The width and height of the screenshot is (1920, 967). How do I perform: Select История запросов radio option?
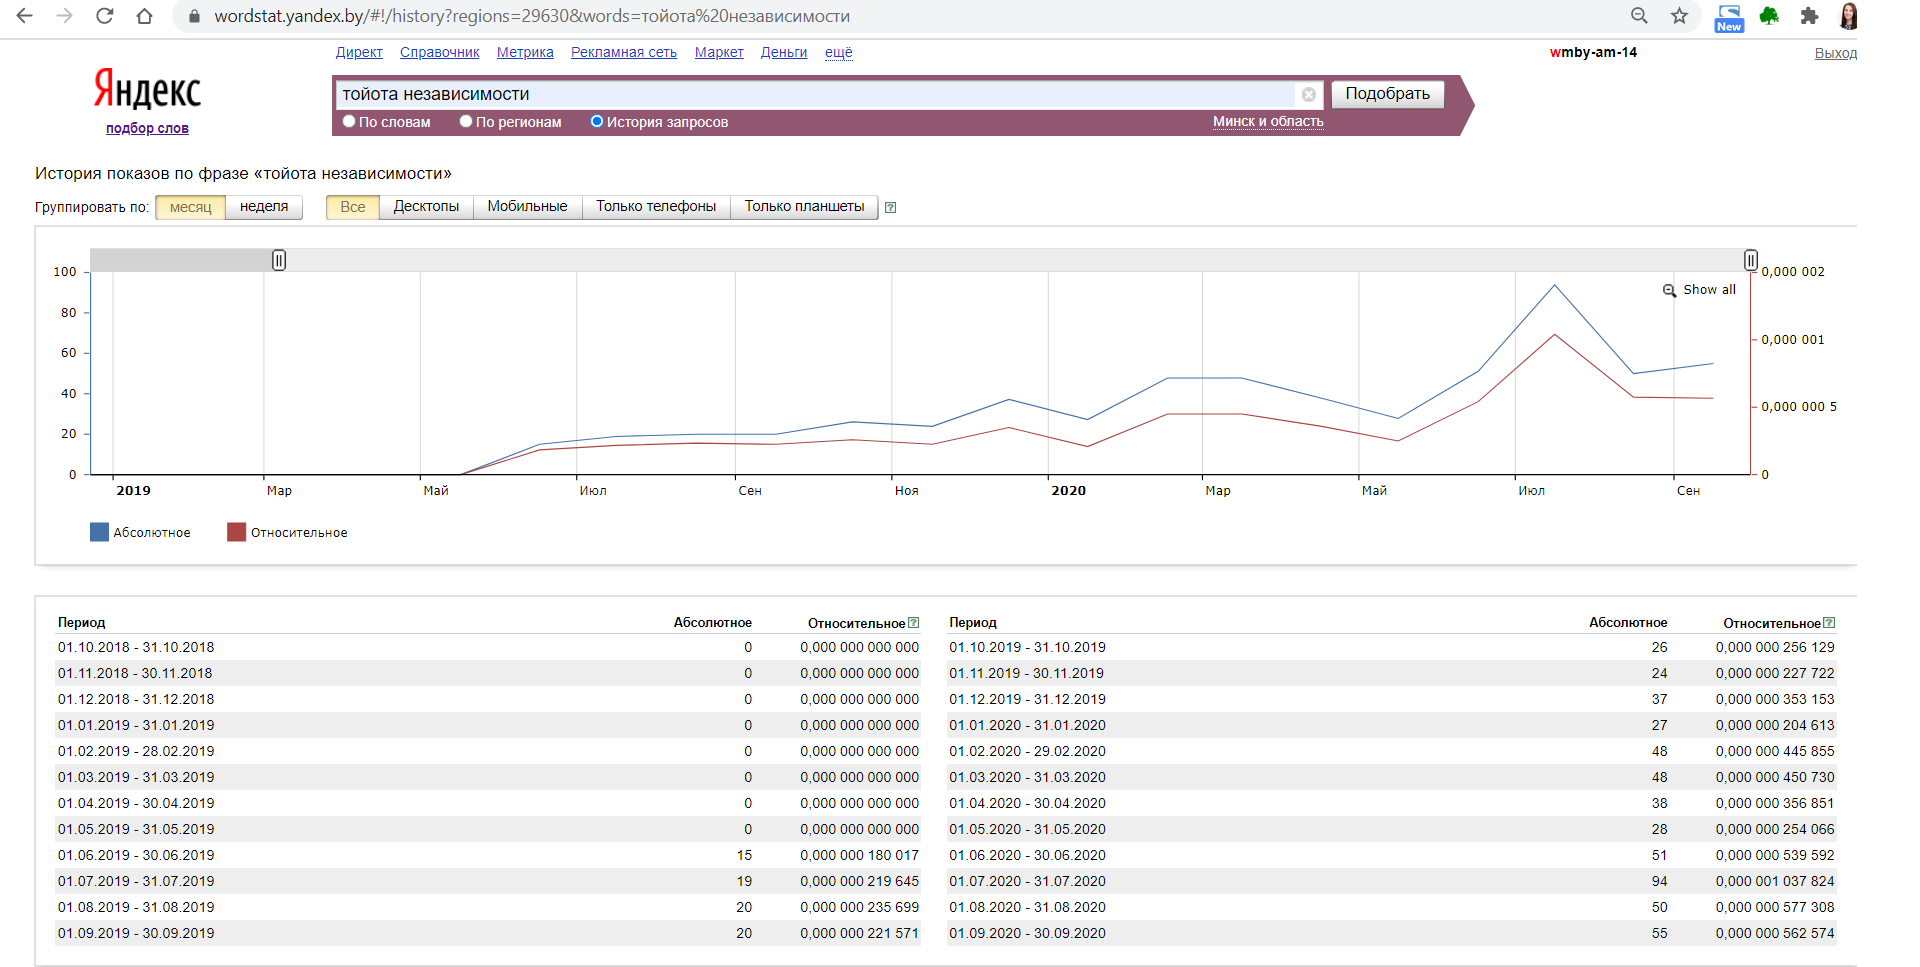coord(597,121)
